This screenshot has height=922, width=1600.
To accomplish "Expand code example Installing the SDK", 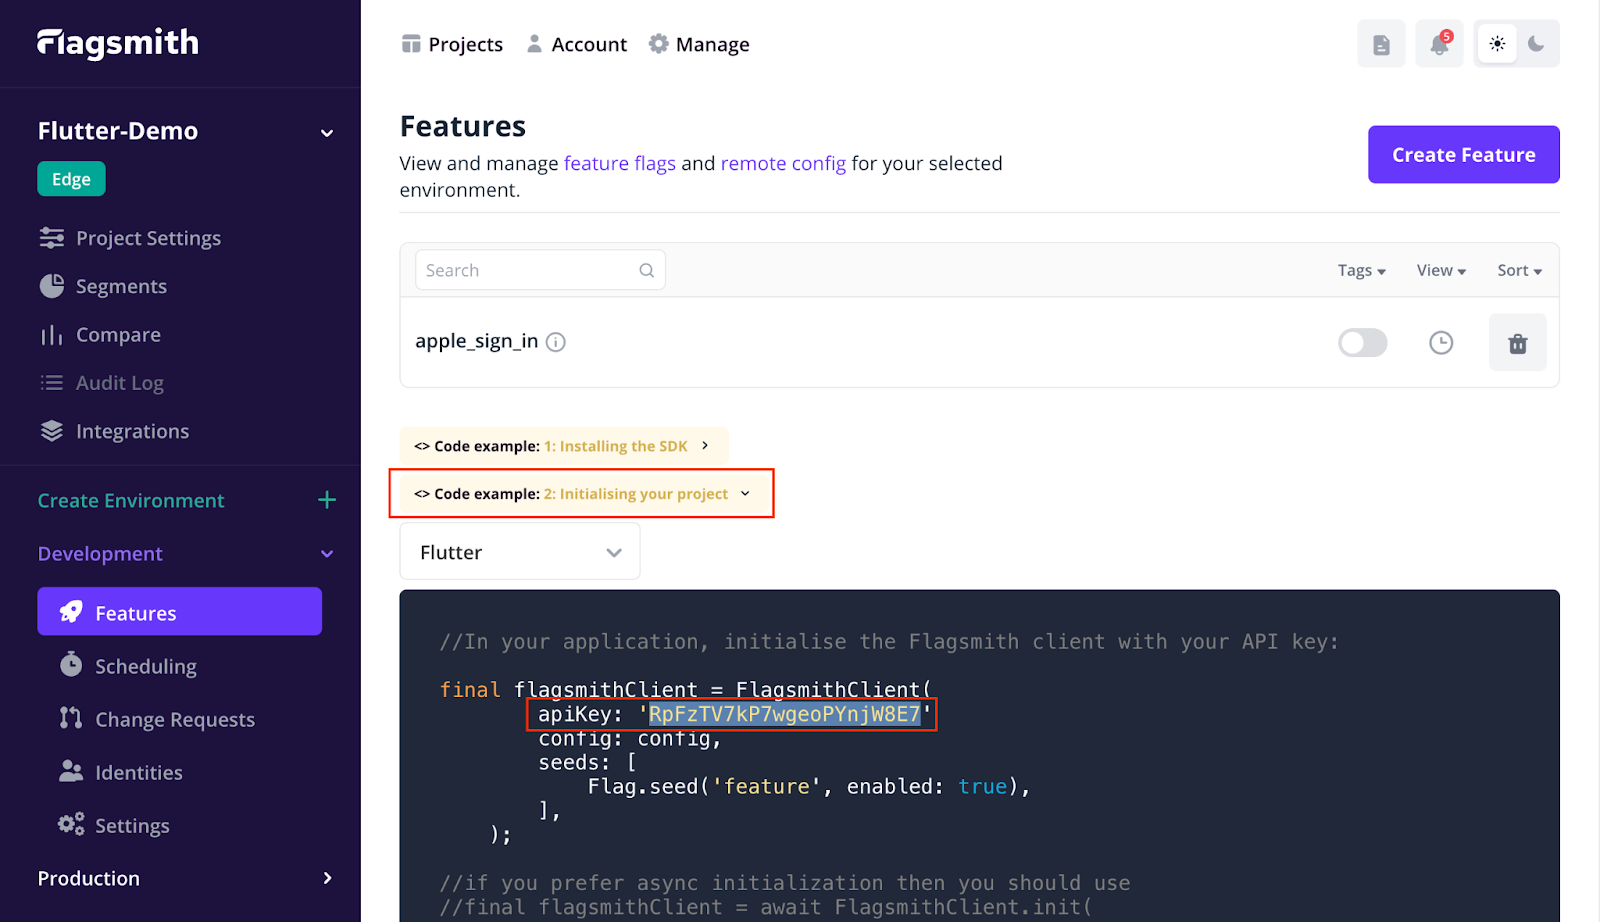I will [x=564, y=446].
